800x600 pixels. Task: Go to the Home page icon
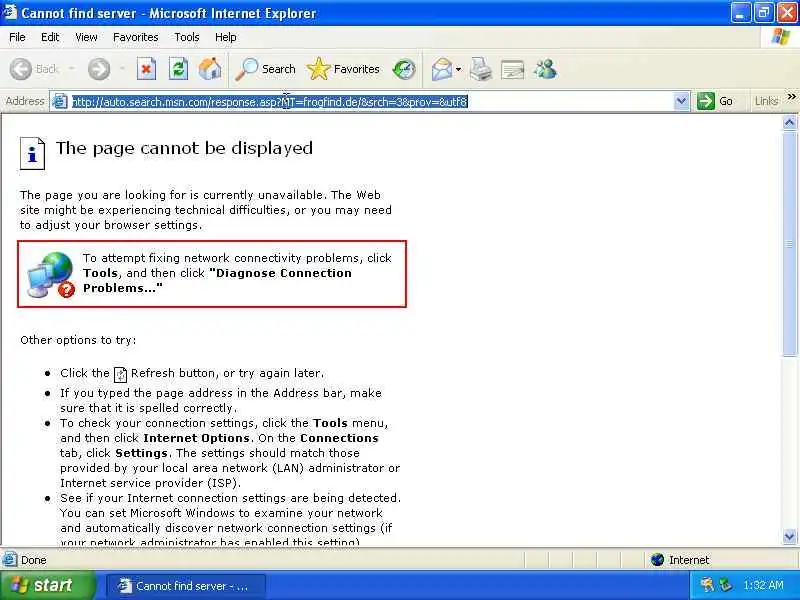[x=210, y=69]
